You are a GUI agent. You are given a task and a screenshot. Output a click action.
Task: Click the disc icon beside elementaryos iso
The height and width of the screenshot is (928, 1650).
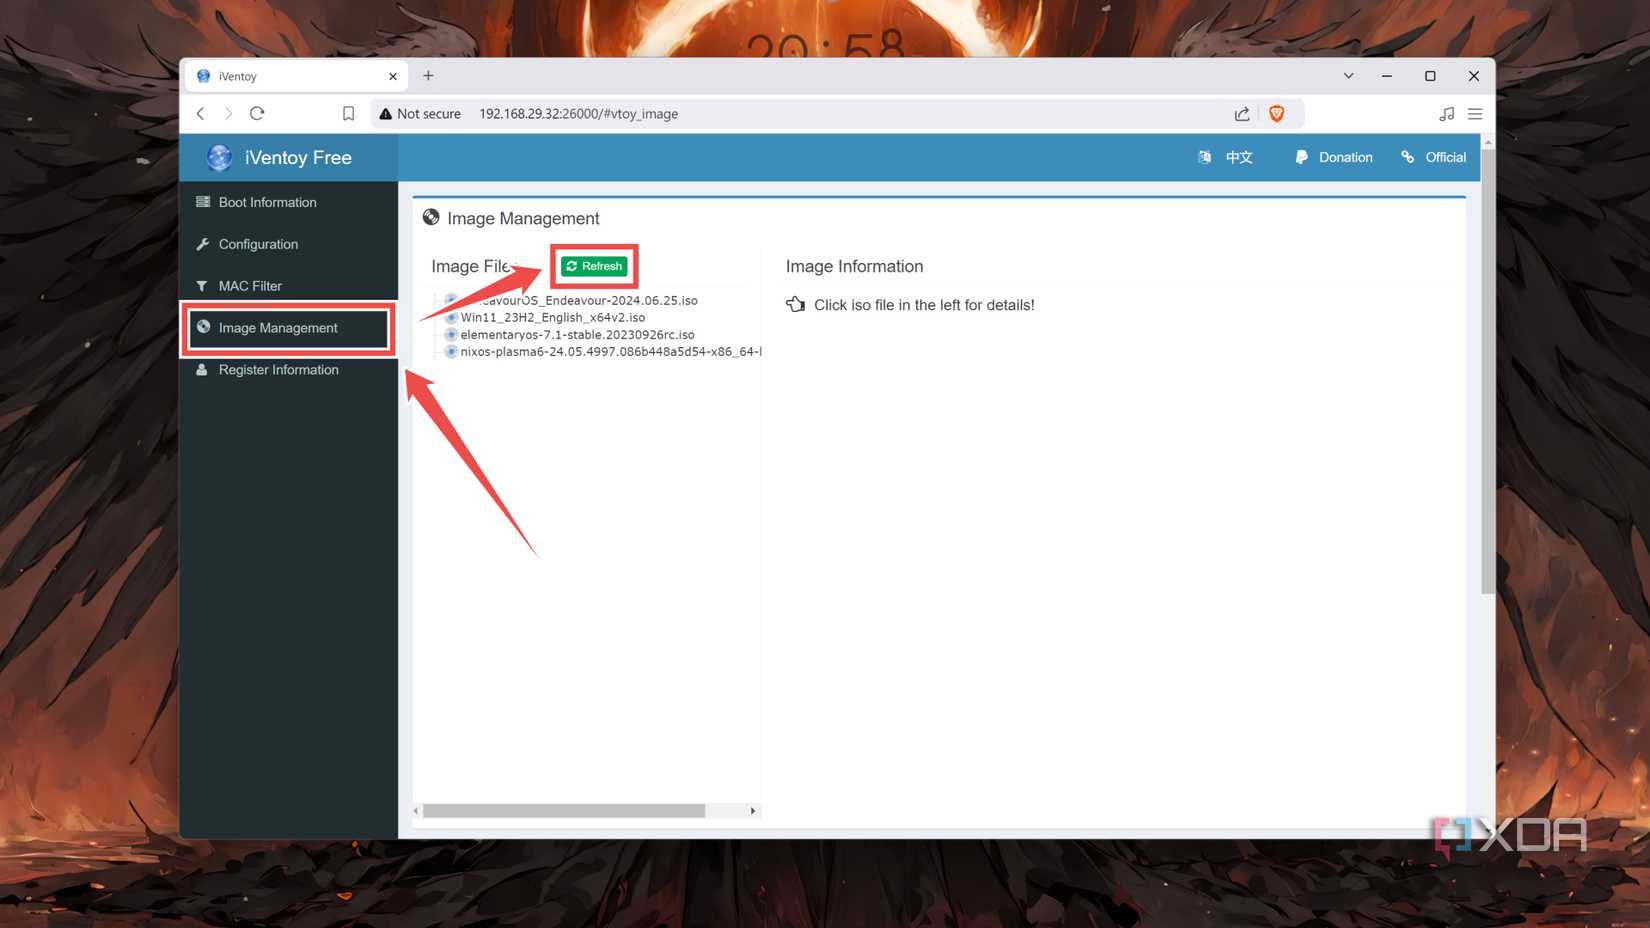click(x=451, y=335)
